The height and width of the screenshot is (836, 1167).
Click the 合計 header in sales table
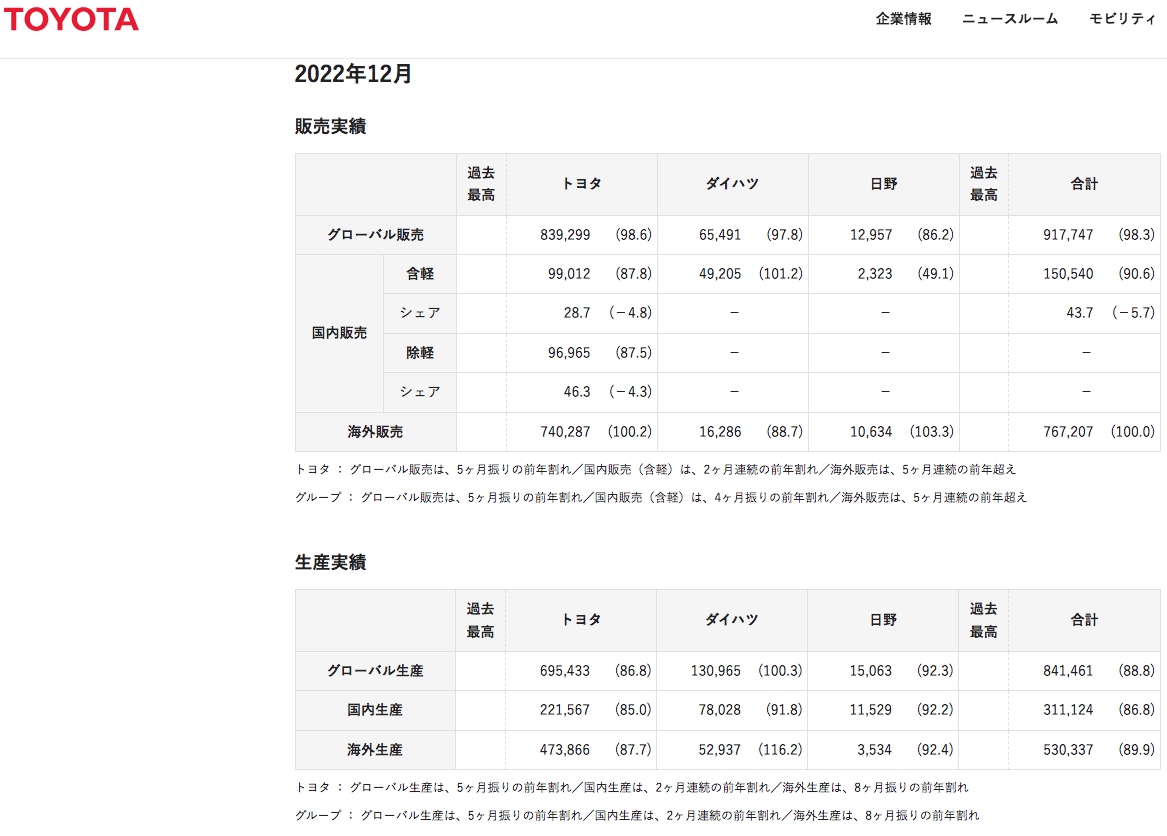[1084, 184]
